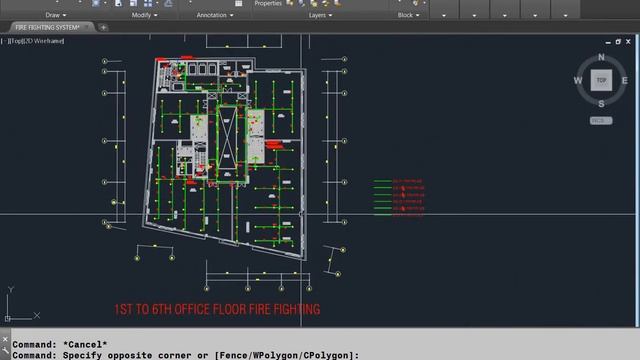This screenshot has width=640, height=360.
Task: Expand the Draw panel dropdown
Action: click(x=56, y=15)
